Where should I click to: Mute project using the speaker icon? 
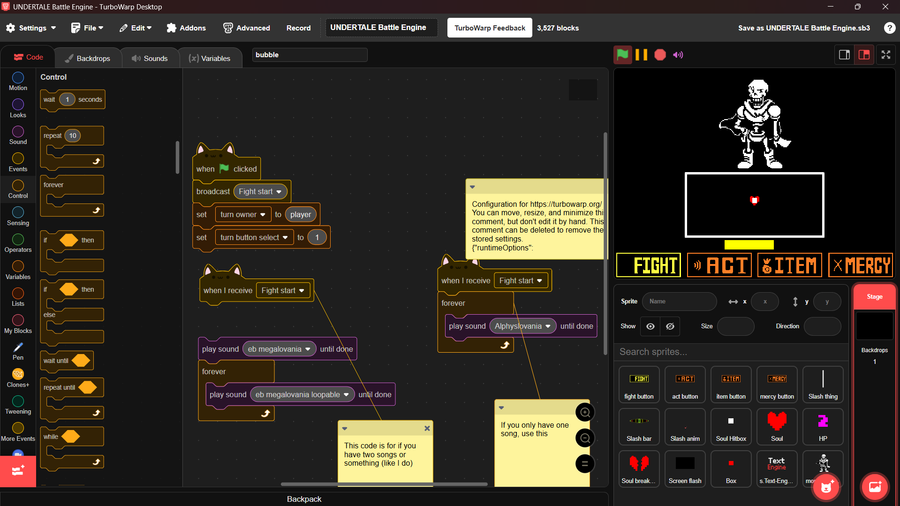coord(678,55)
